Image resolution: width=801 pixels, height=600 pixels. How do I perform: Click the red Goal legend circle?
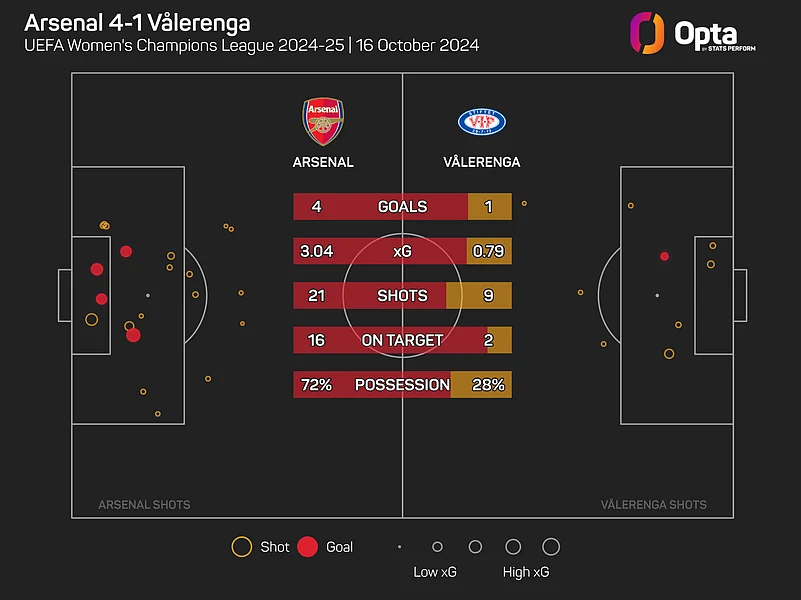coord(308,547)
